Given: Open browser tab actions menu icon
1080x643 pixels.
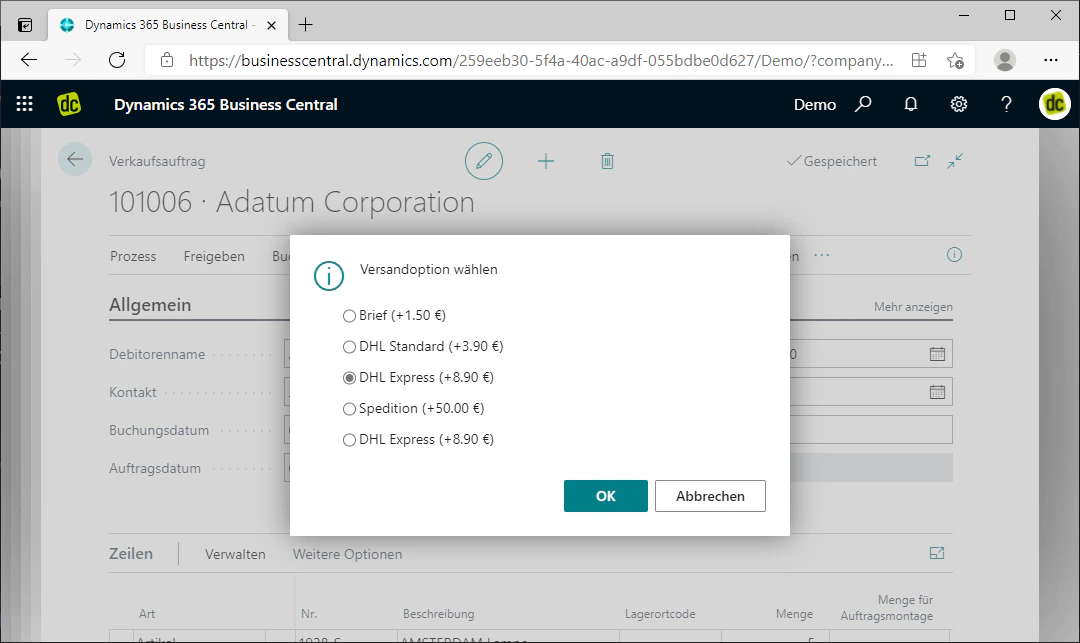Looking at the screenshot, I should pyautogui.click(x=25, y=25).
